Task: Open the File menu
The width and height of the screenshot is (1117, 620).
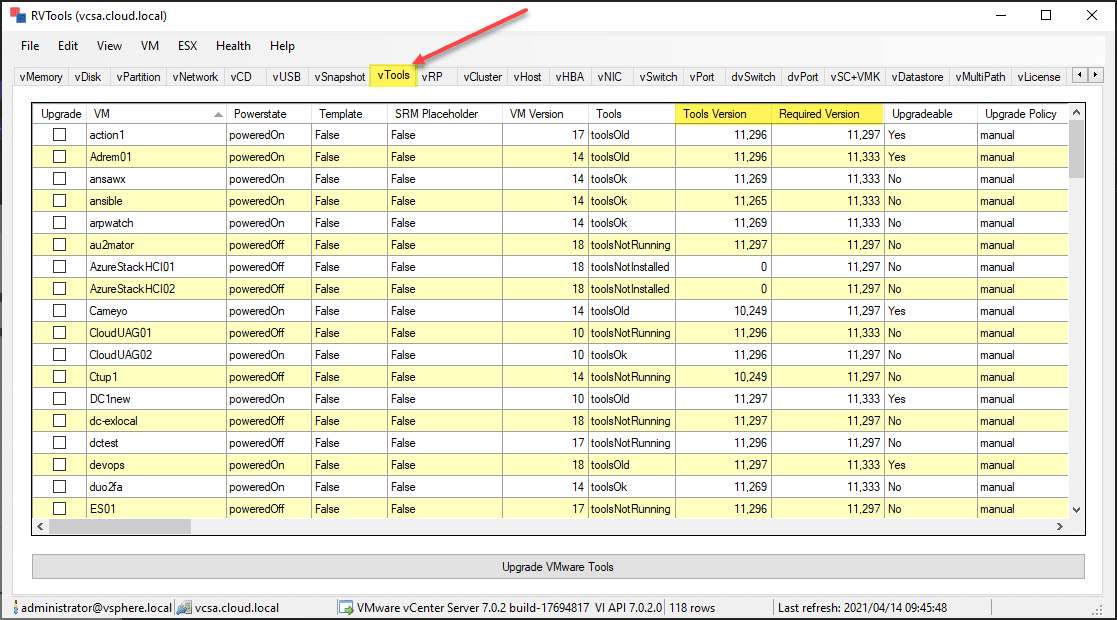Action: click(x=30, y=46)
